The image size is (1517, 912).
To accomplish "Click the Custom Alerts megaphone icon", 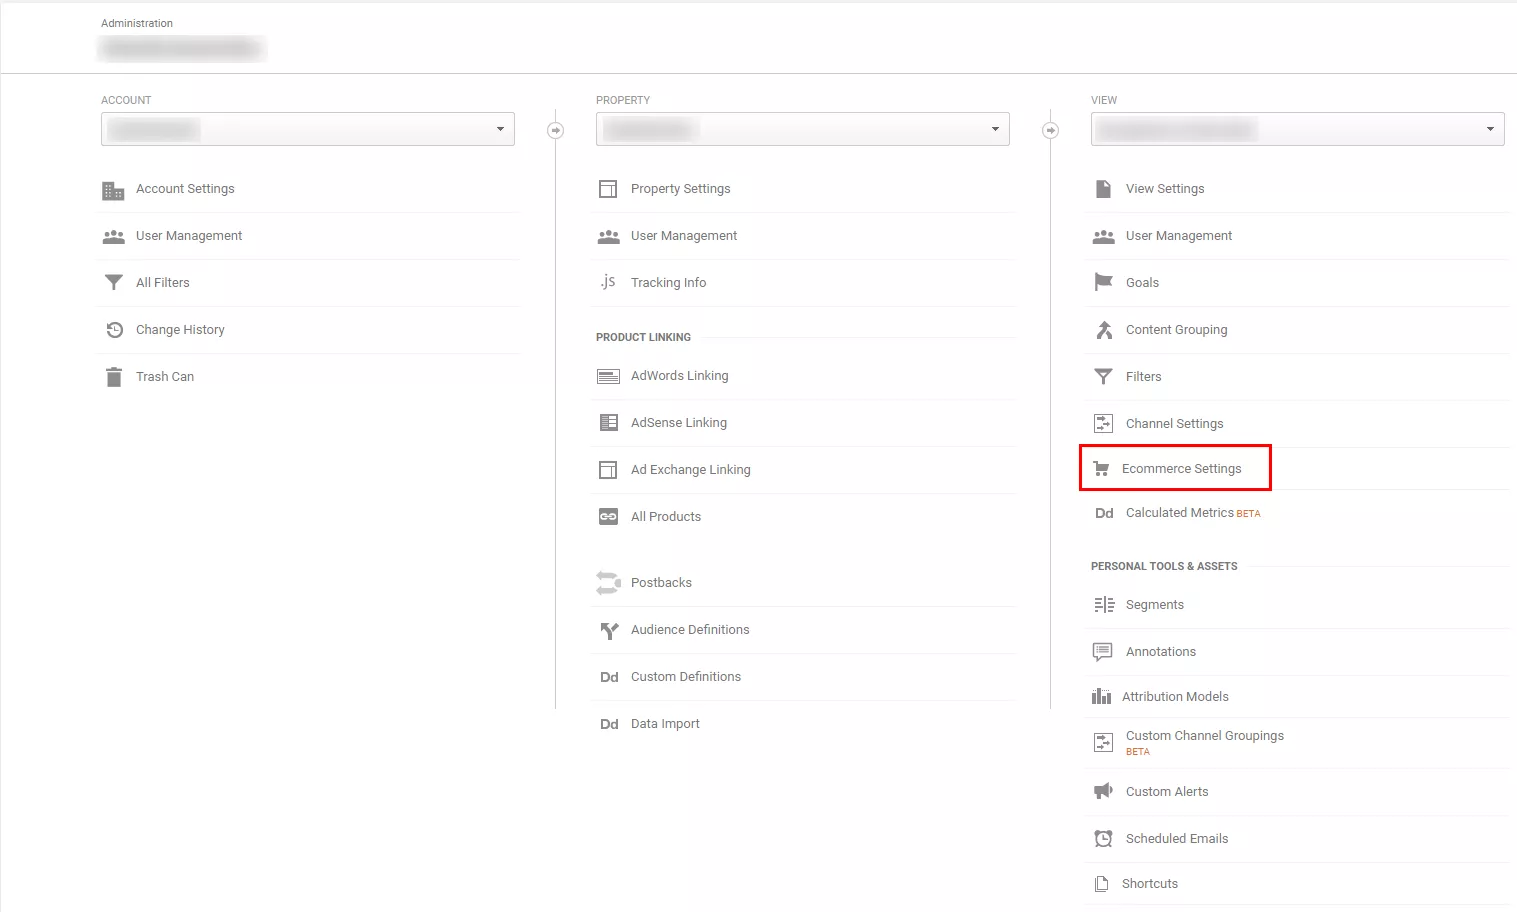I will [x=1103, y=792].
